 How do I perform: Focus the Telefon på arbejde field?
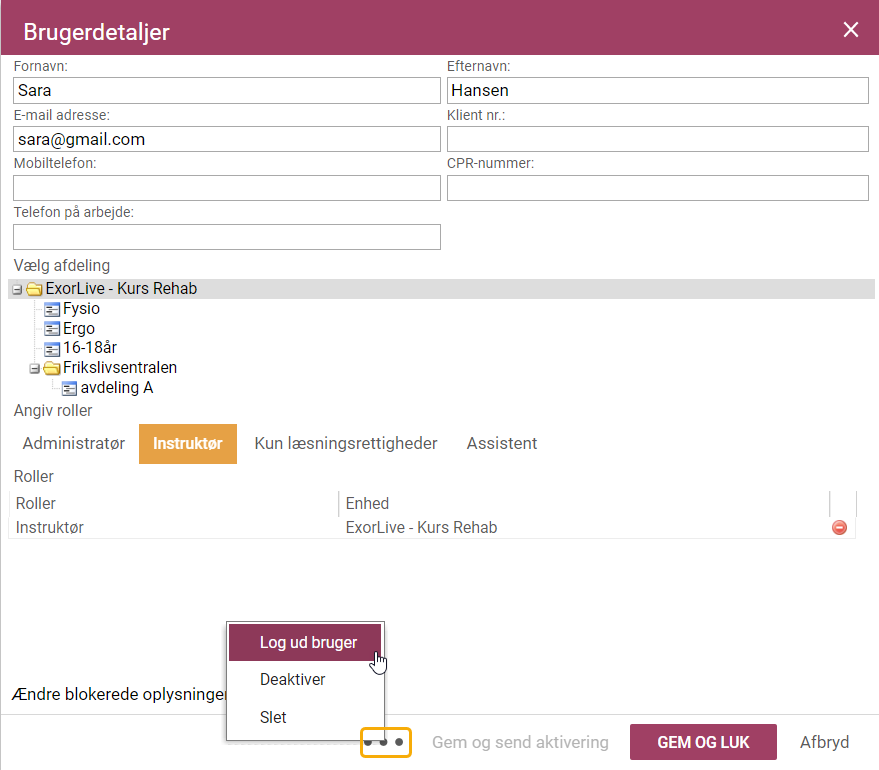pyautogui.click(x=226, y=237)
